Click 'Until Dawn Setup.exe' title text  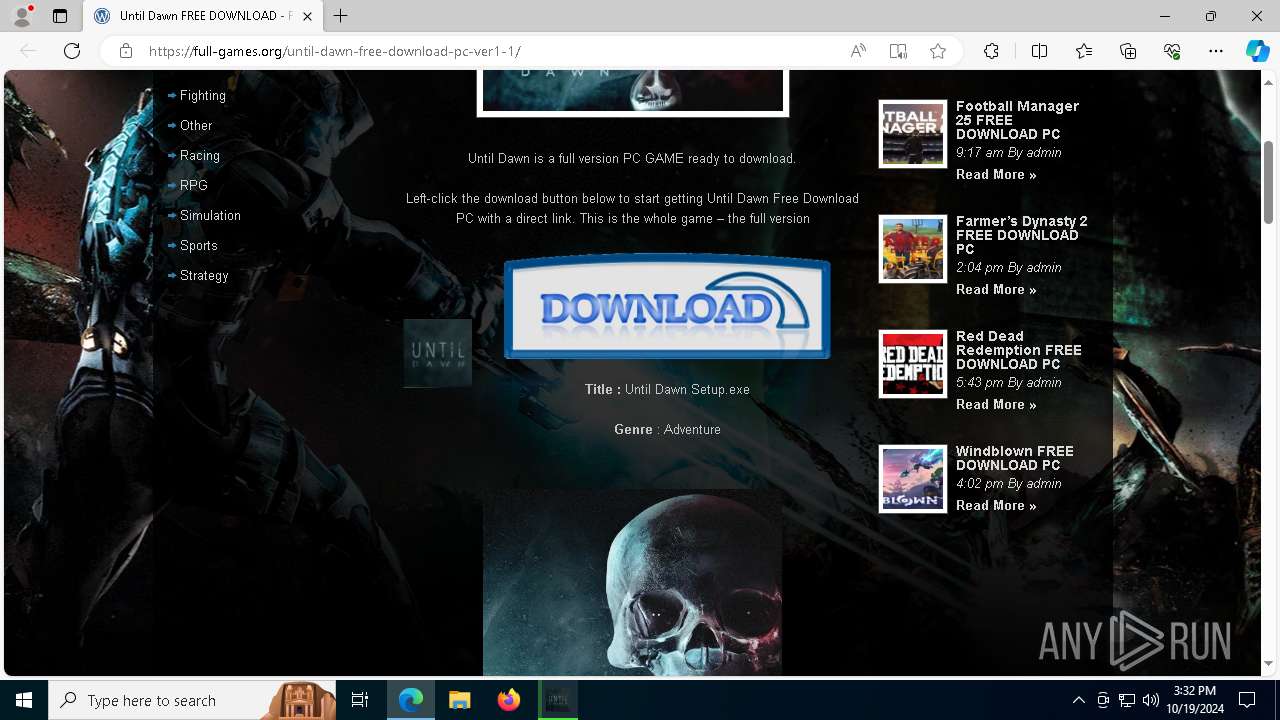[x=687, y=390]
